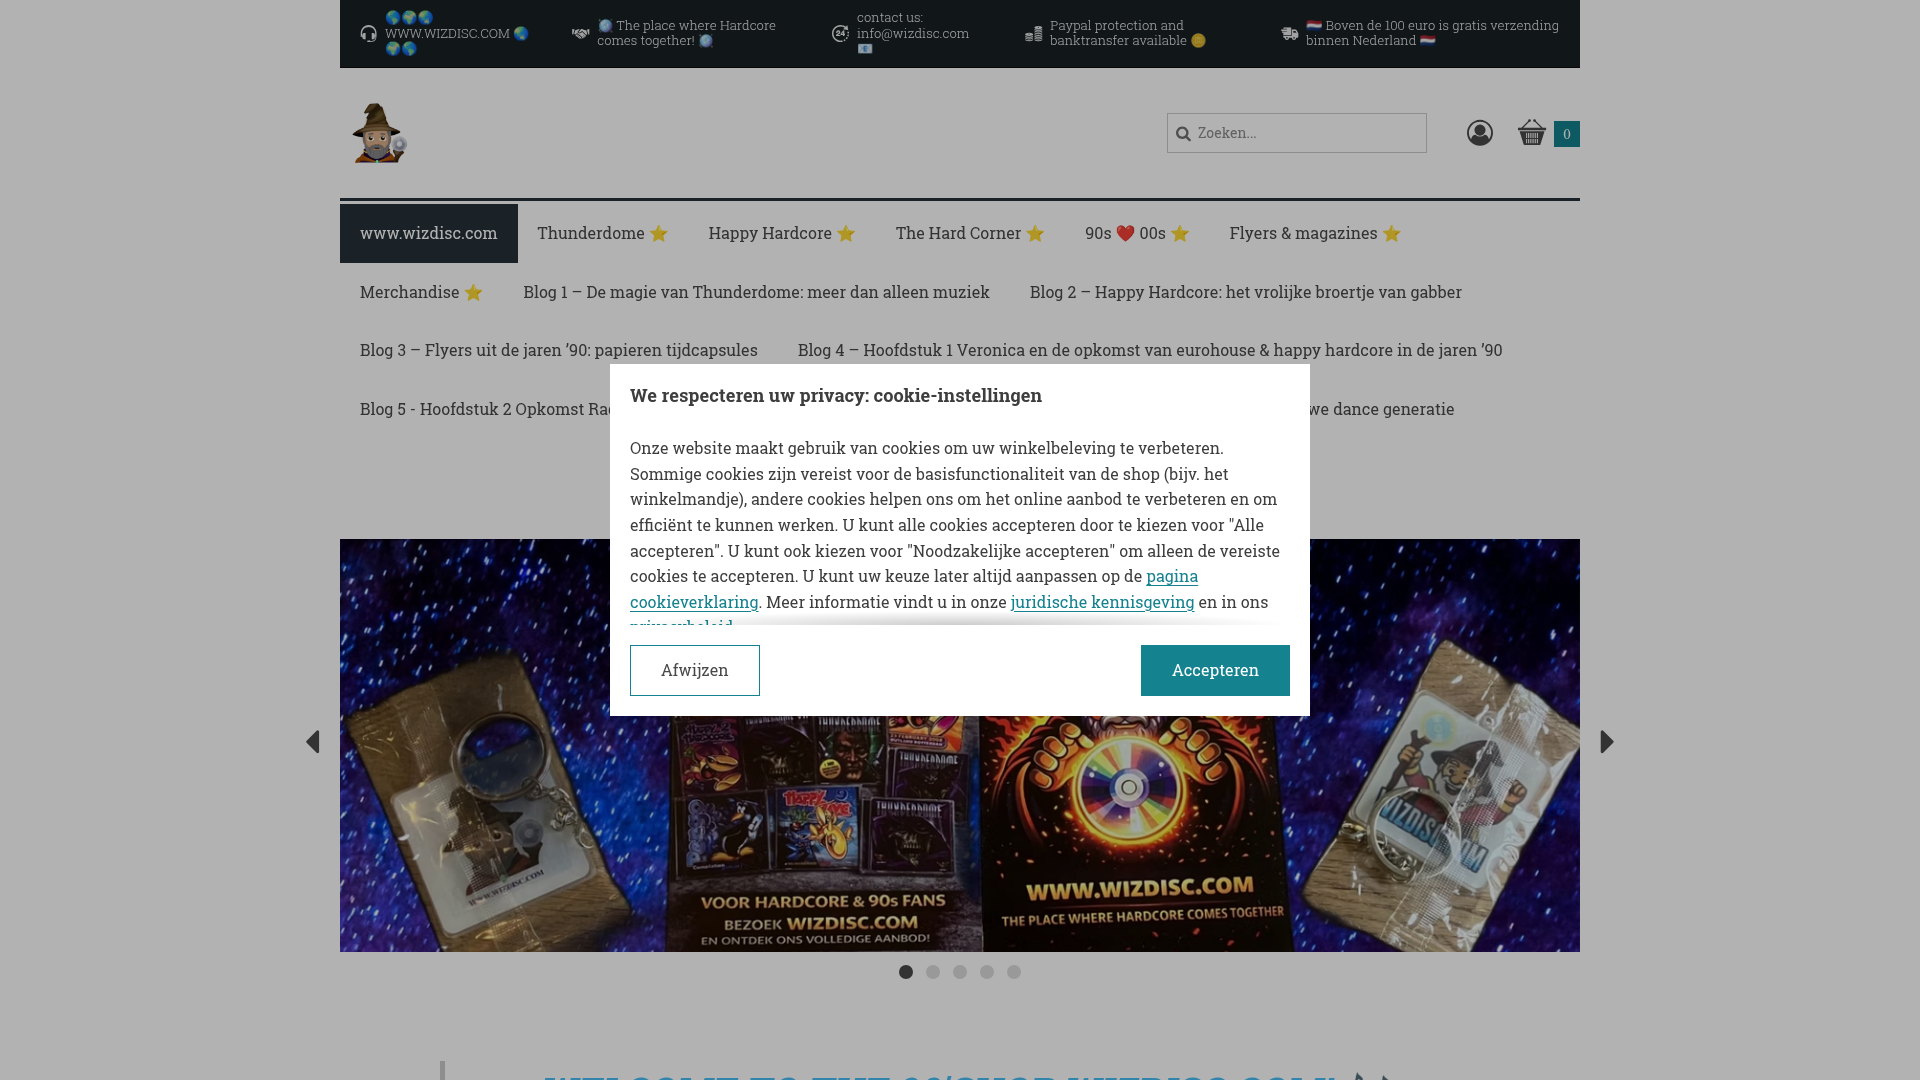
Task: Select the third carousel dot
Action: [x=960, y=972]
